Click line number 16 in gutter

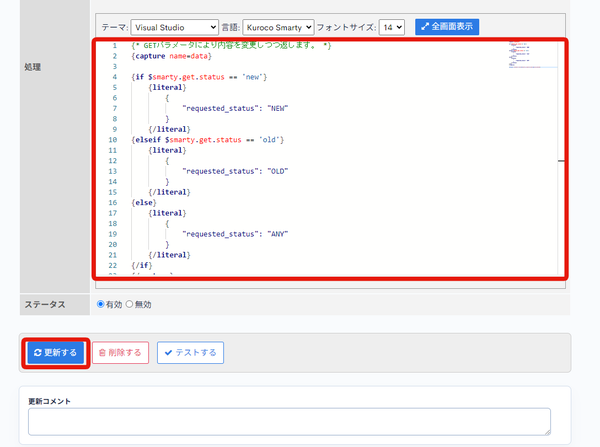[x=112, y=202]
